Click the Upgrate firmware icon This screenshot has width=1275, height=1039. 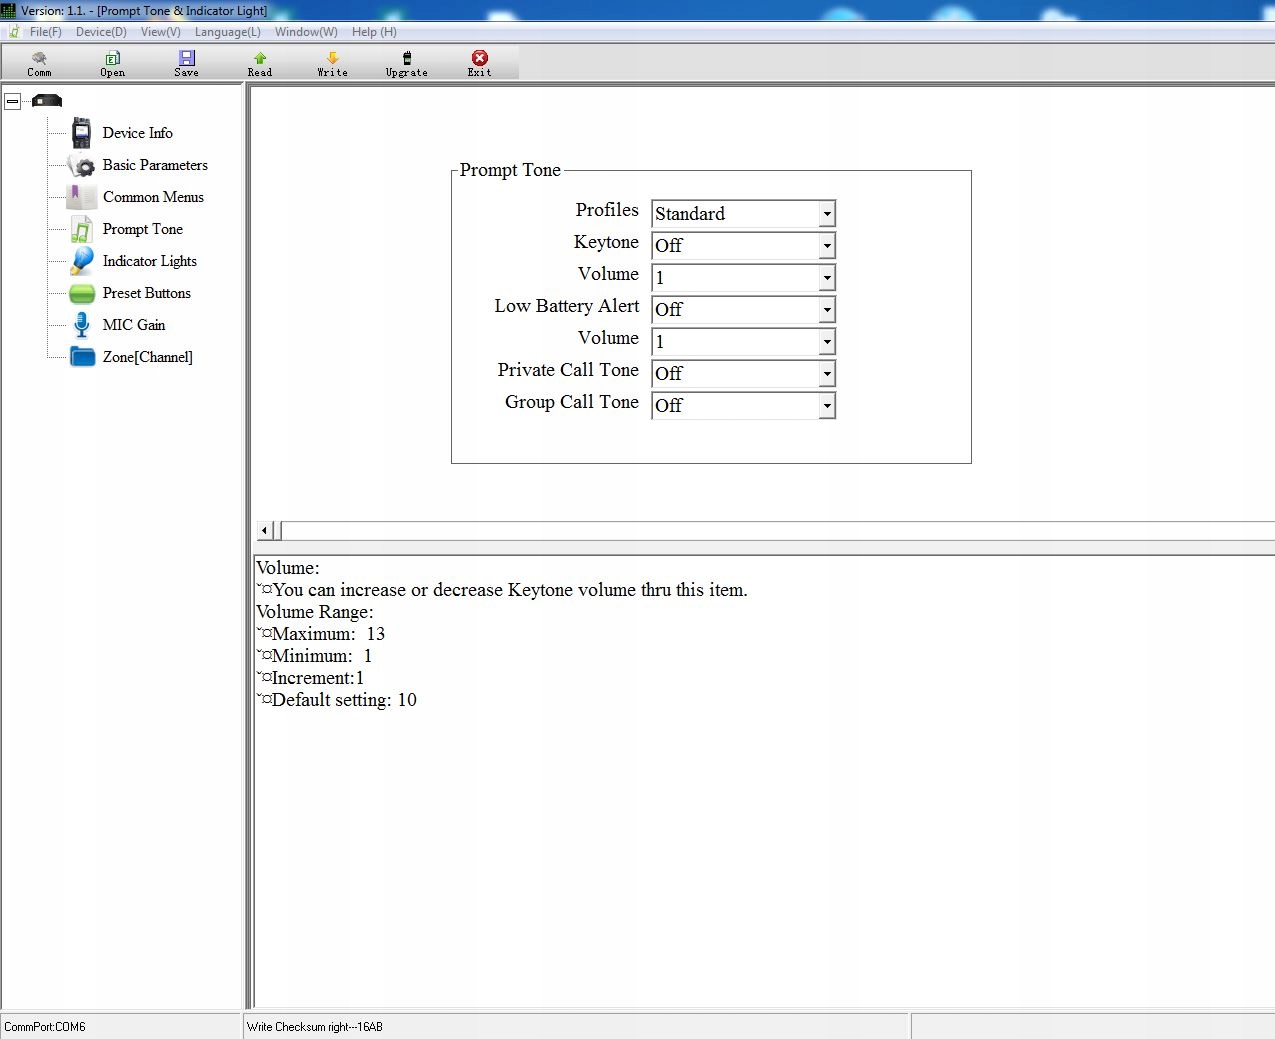(x=407, y=58)
